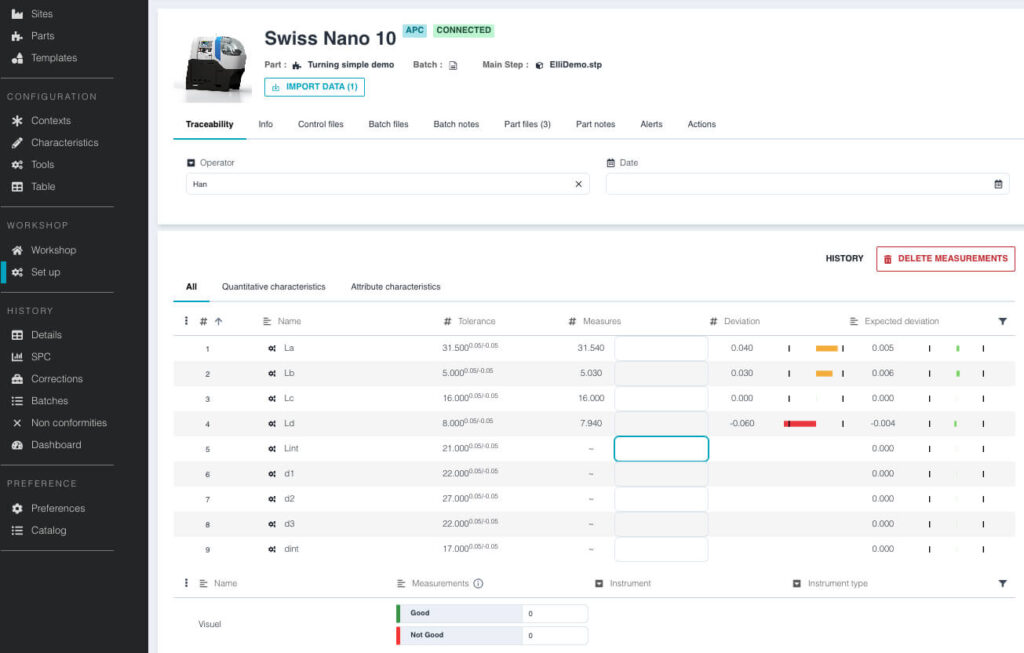Open history Details

point(46,335)
